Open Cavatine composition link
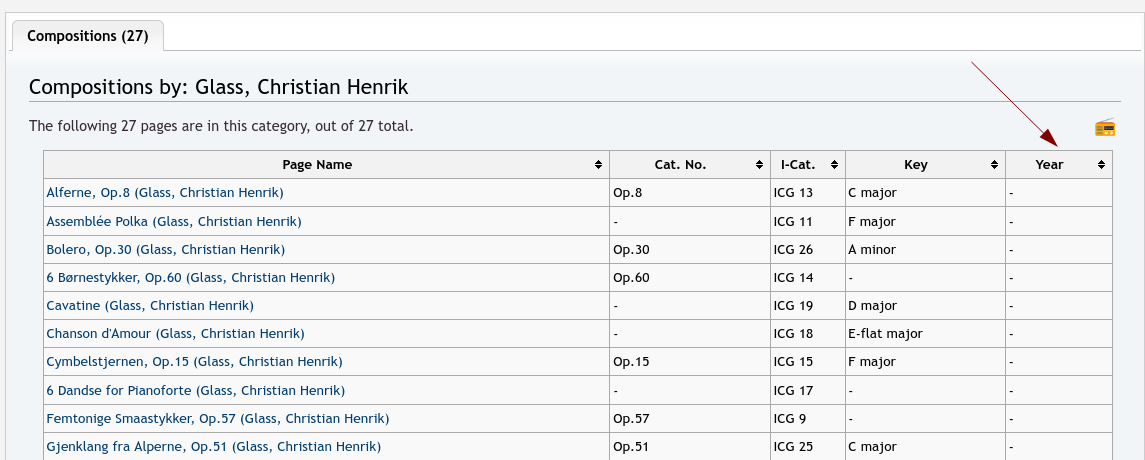The image size is (1145, 460). pos(150,305)
